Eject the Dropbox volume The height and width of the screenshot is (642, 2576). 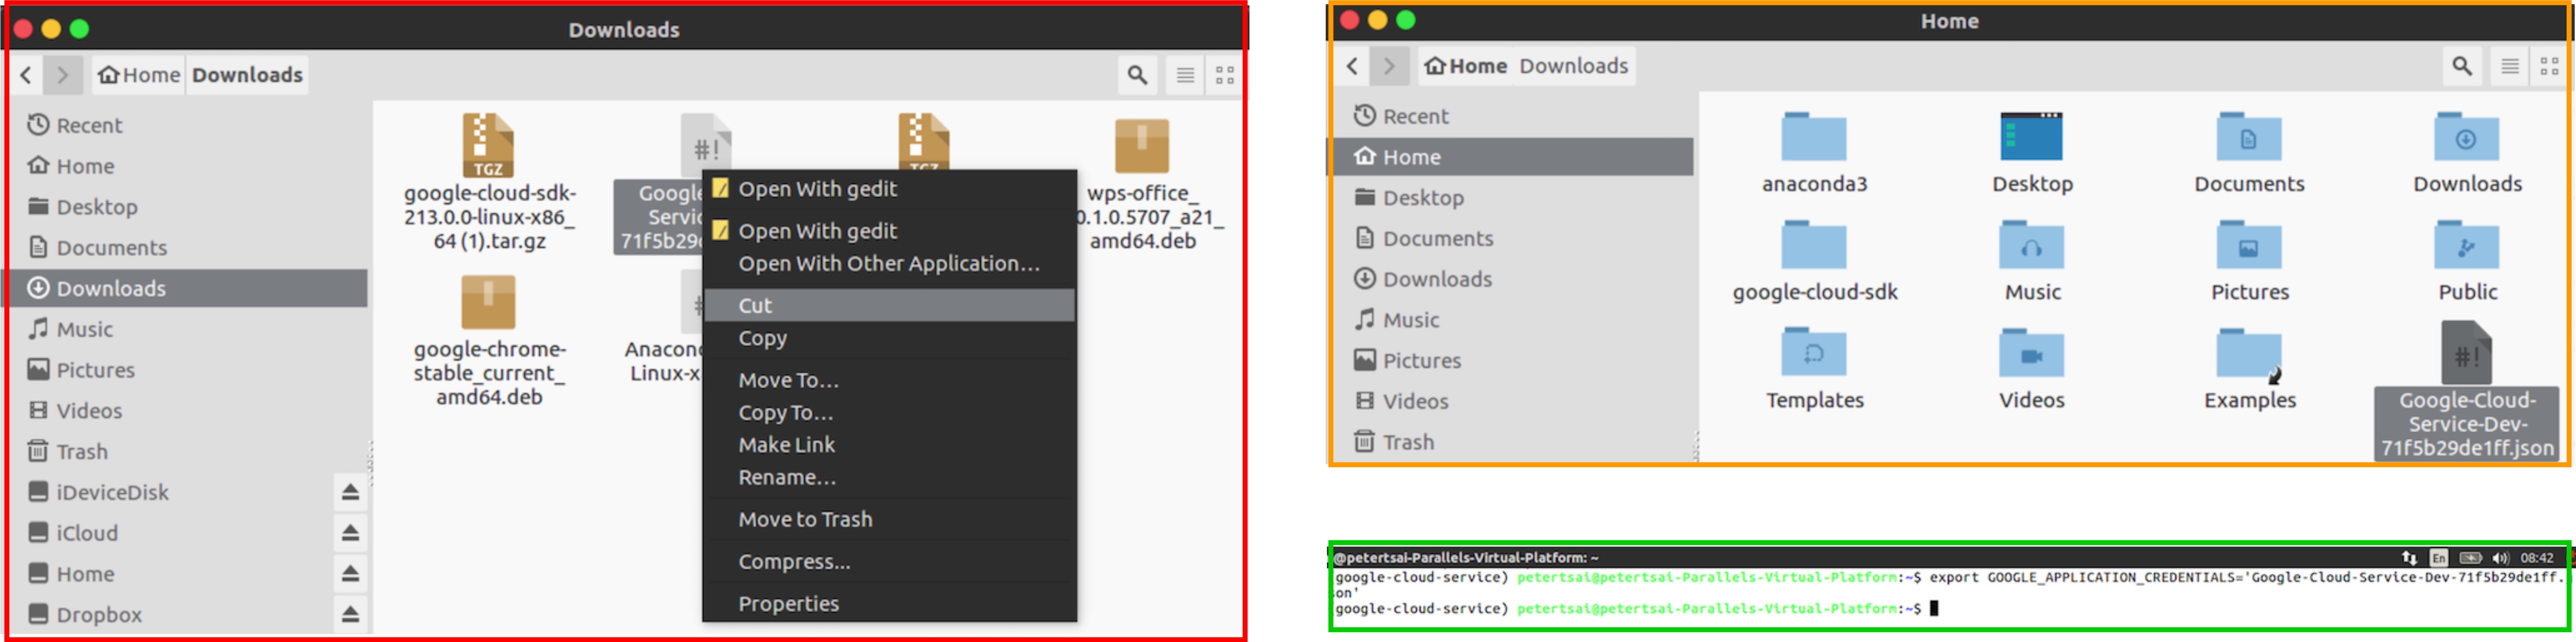350,614
